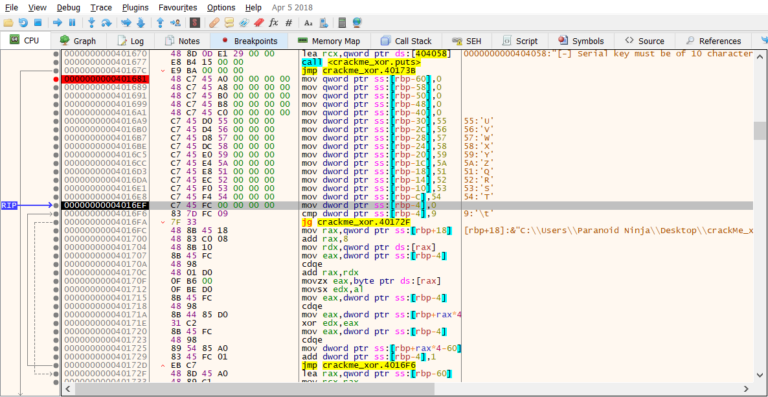This screenshot has width=768, height=397.
Task: Toggle breakpoint bullet at address 0000000000401729
Action: click(x=56, y=357)
